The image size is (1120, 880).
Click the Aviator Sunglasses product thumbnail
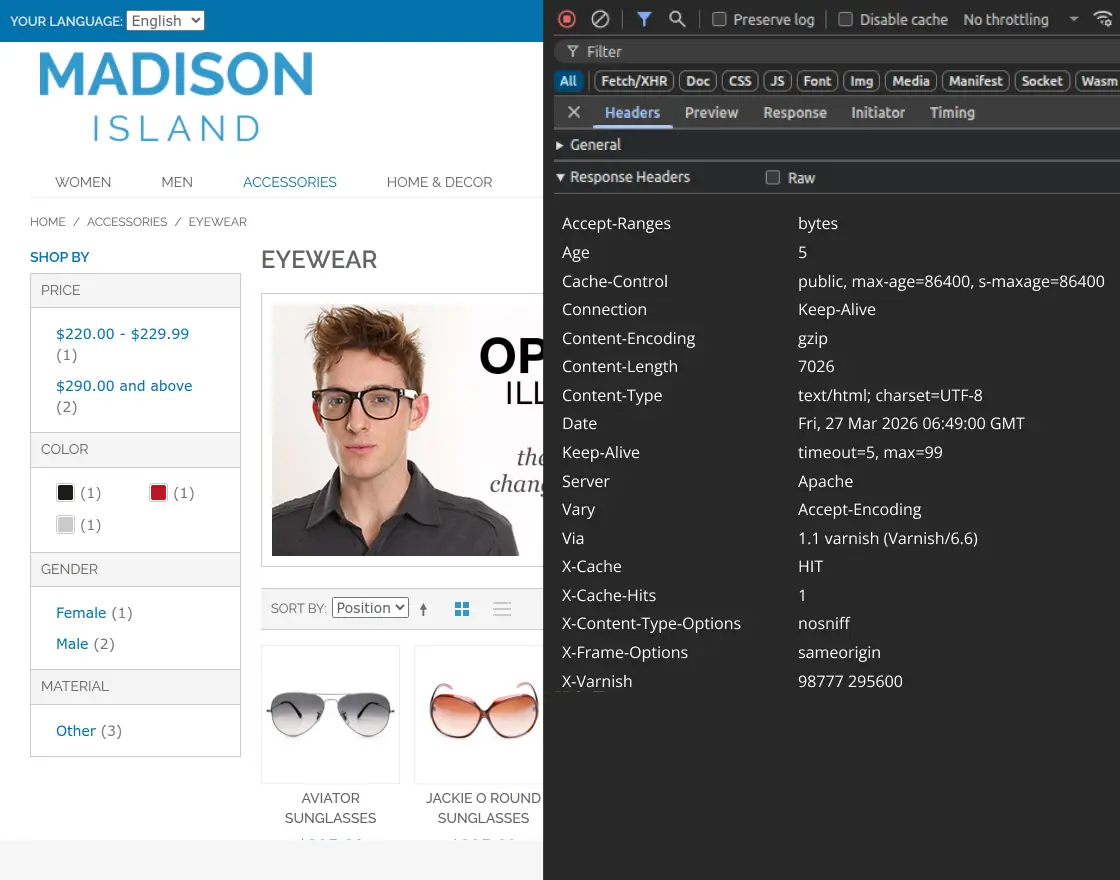point(330,713)
